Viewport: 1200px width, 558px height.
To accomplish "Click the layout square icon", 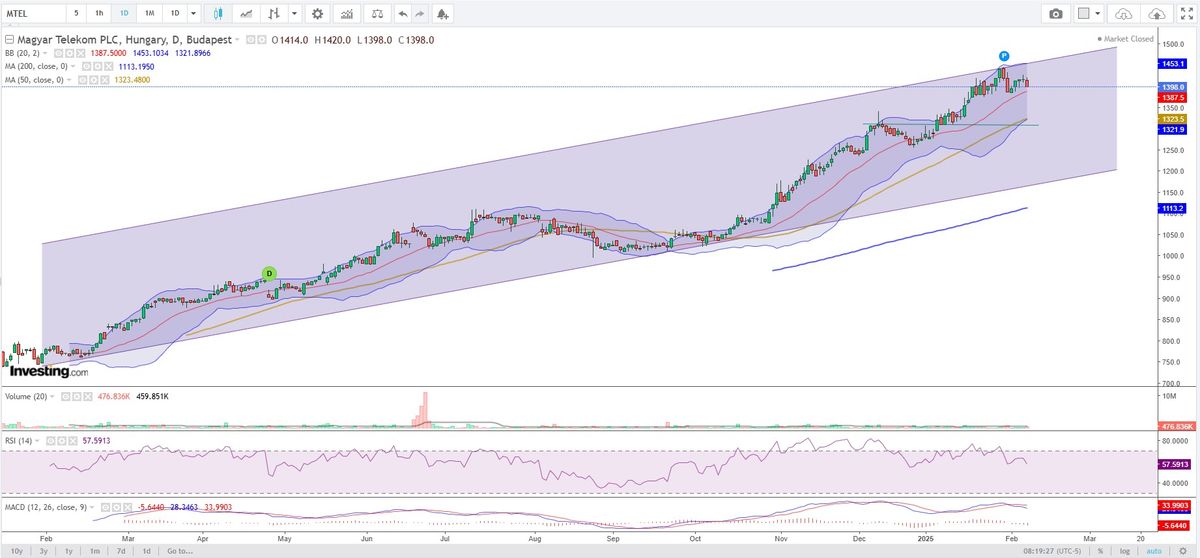I will [1084, 14].
